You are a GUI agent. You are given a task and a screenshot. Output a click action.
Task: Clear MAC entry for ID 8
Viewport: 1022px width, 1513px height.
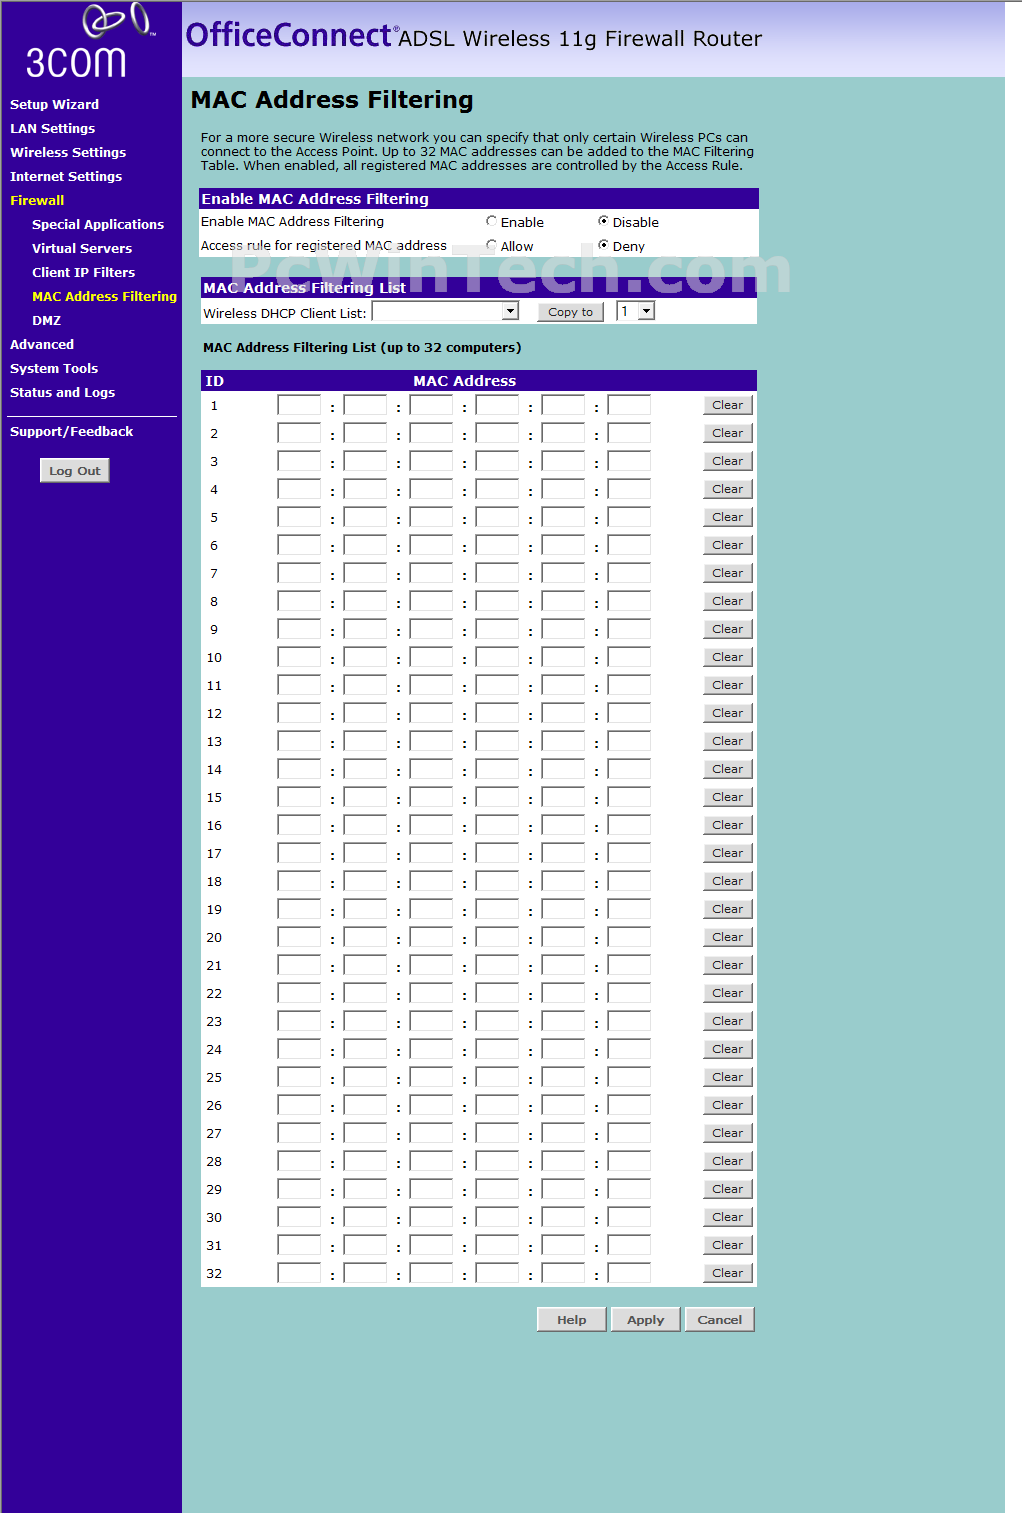(x=728, y=601)
